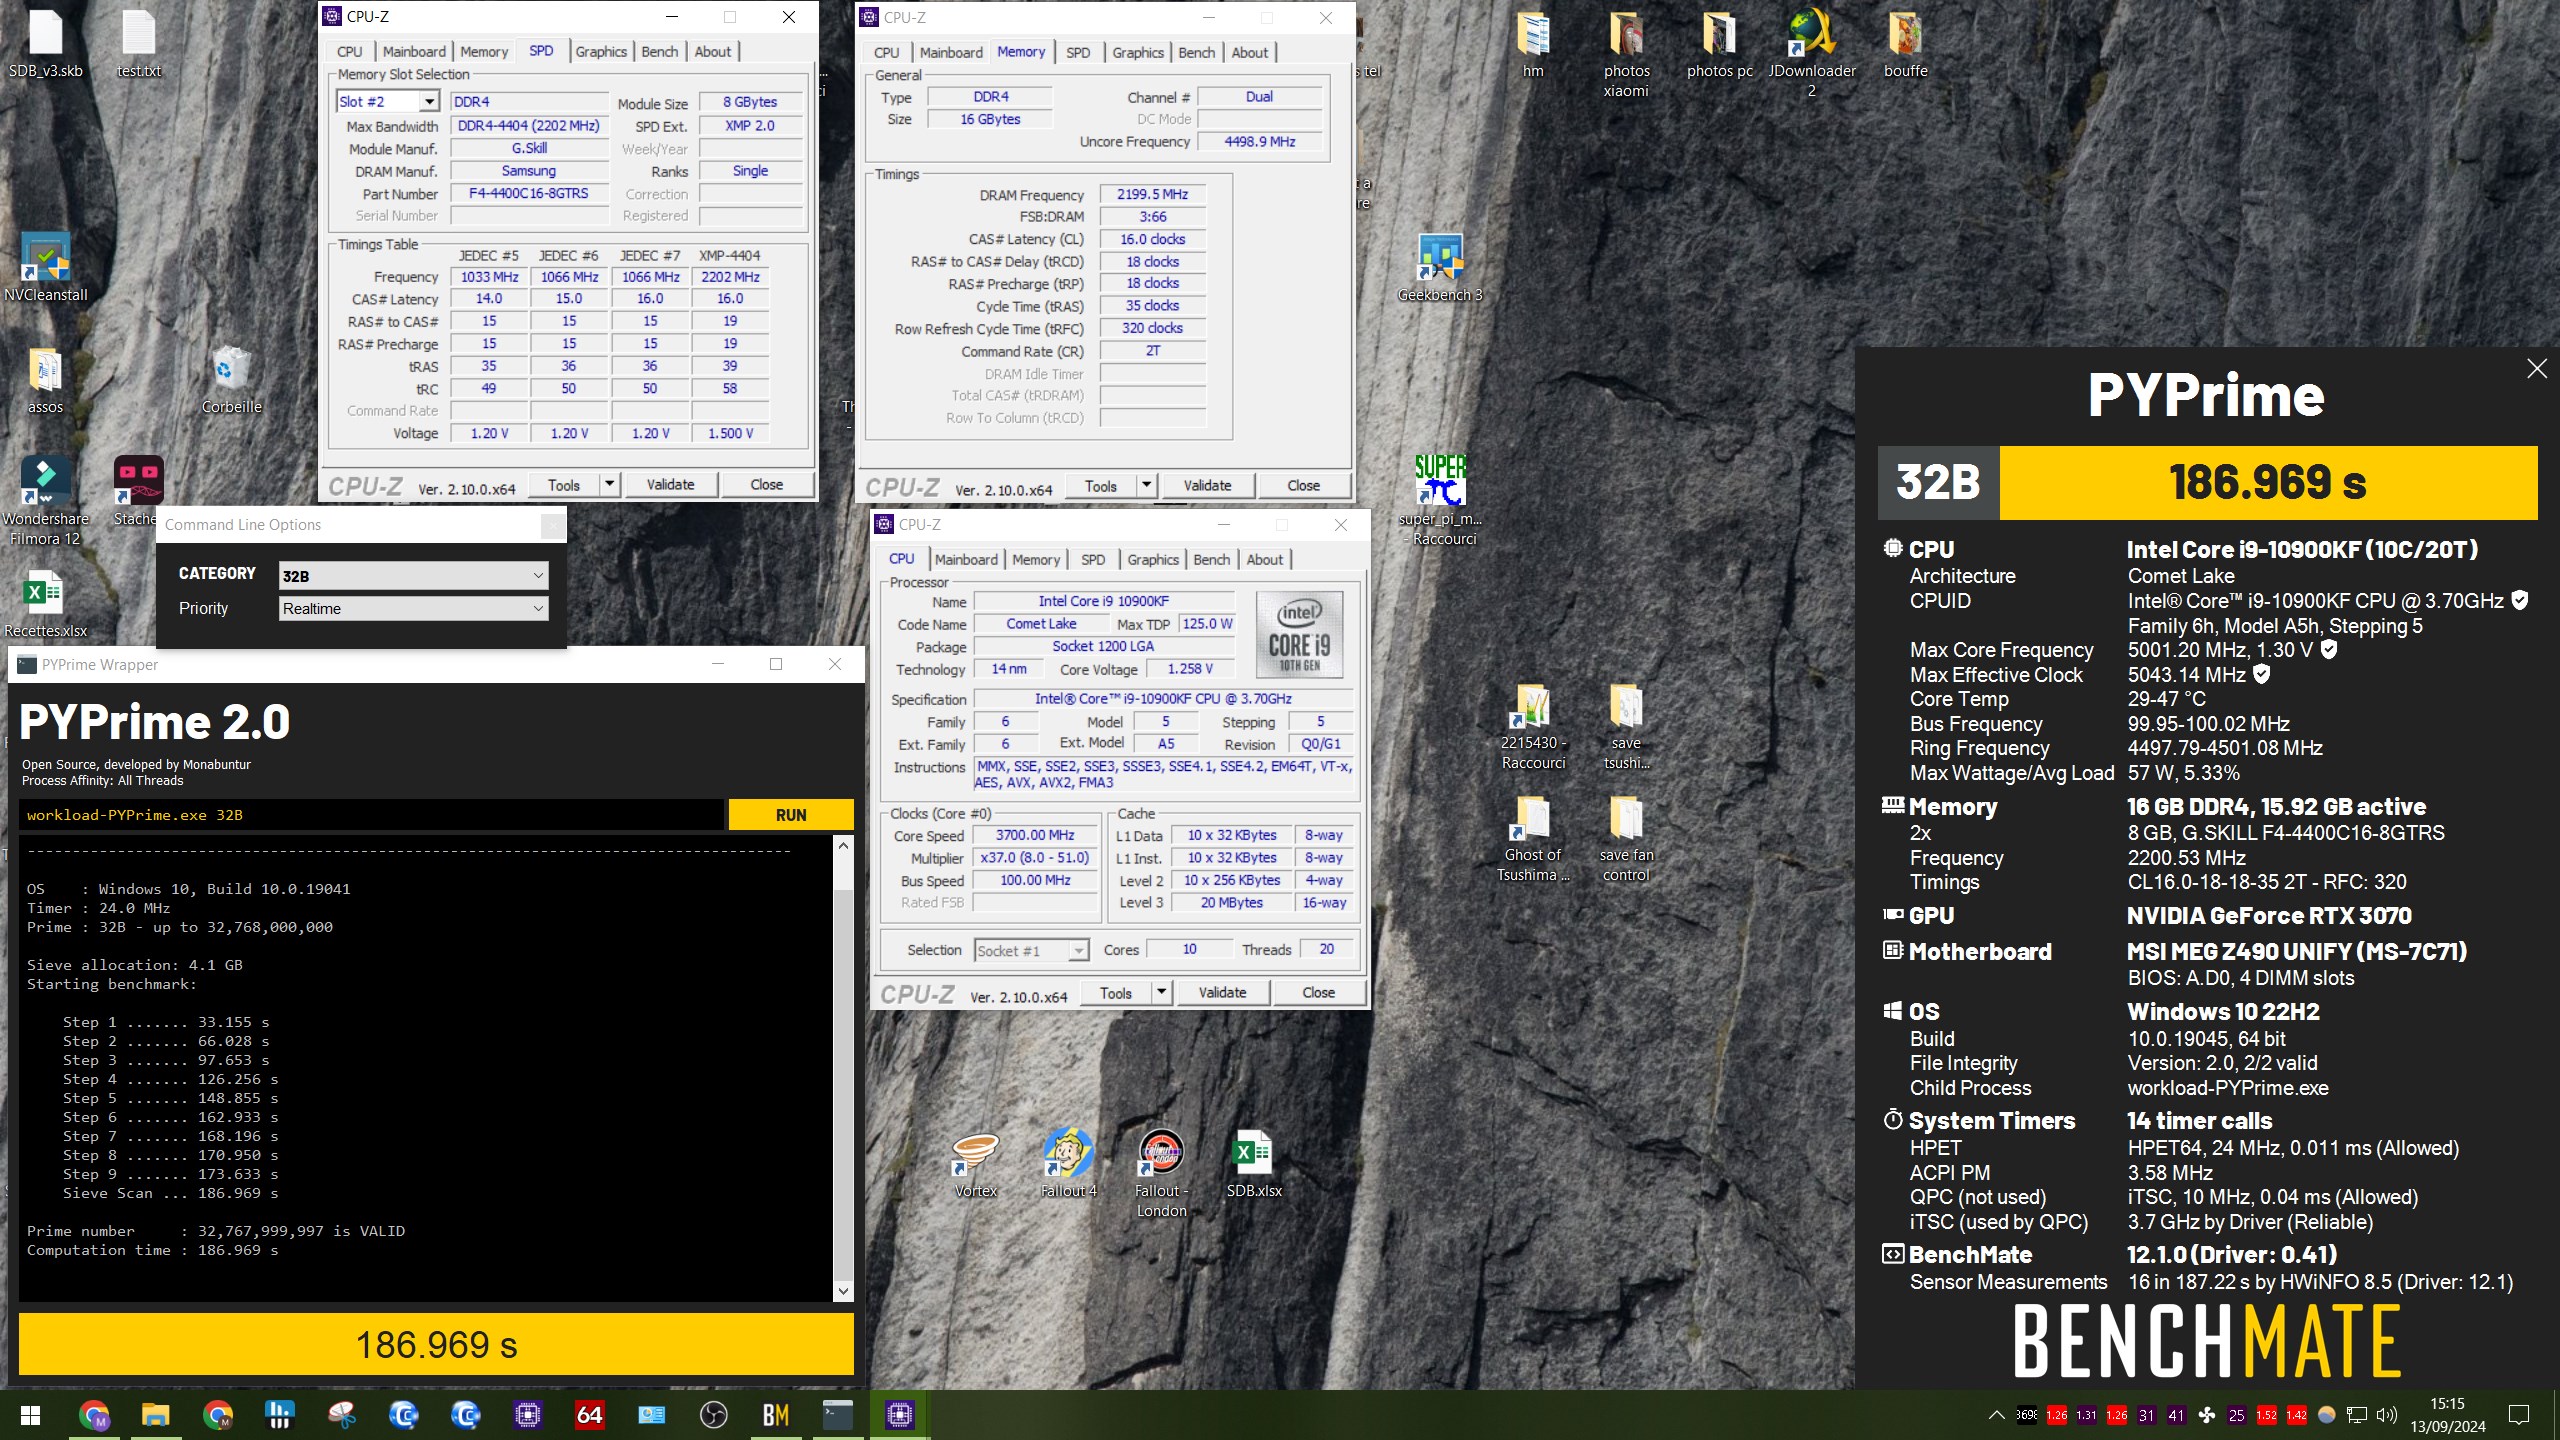Viewport: 2560px width, 1440px height.
Task: Click Close in the Memory window
Action: (x=1303, y=485)
